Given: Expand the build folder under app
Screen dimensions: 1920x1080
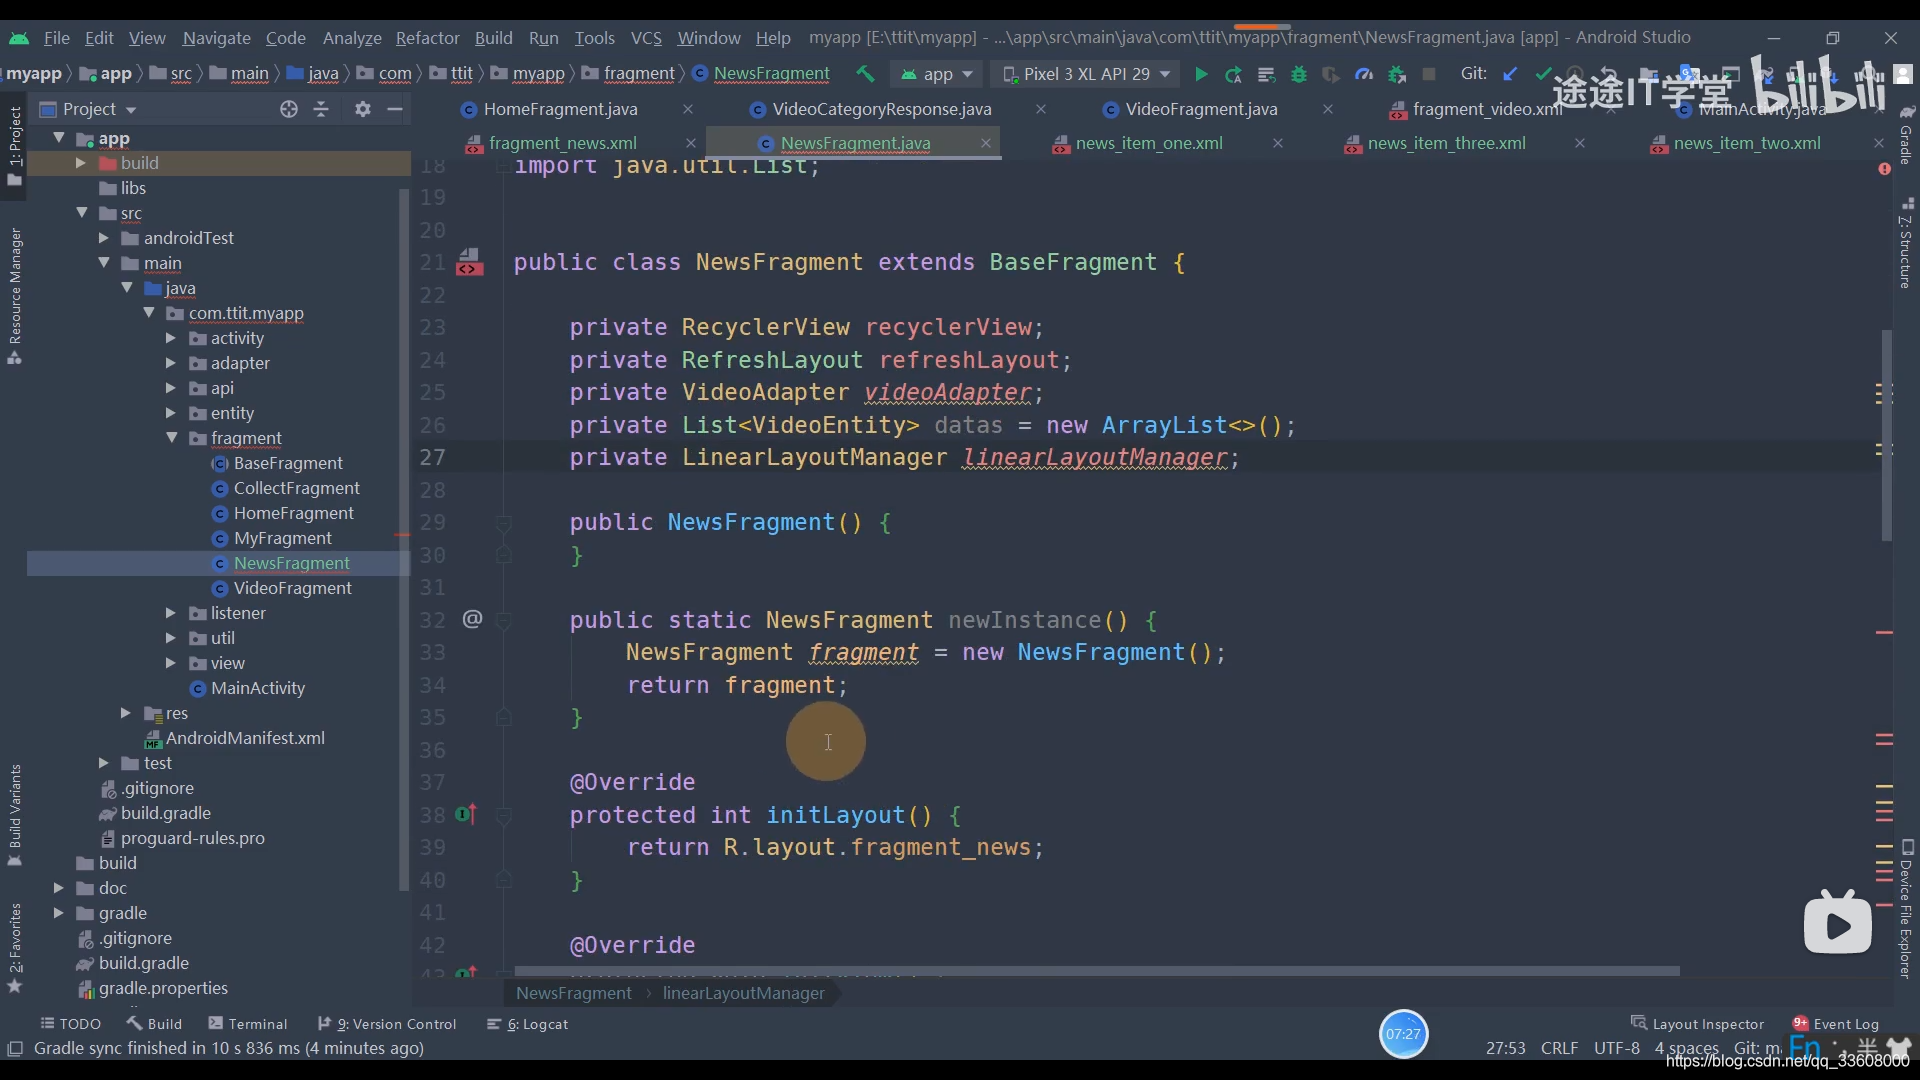Looking at the screenshot, I should pos(80,163).
